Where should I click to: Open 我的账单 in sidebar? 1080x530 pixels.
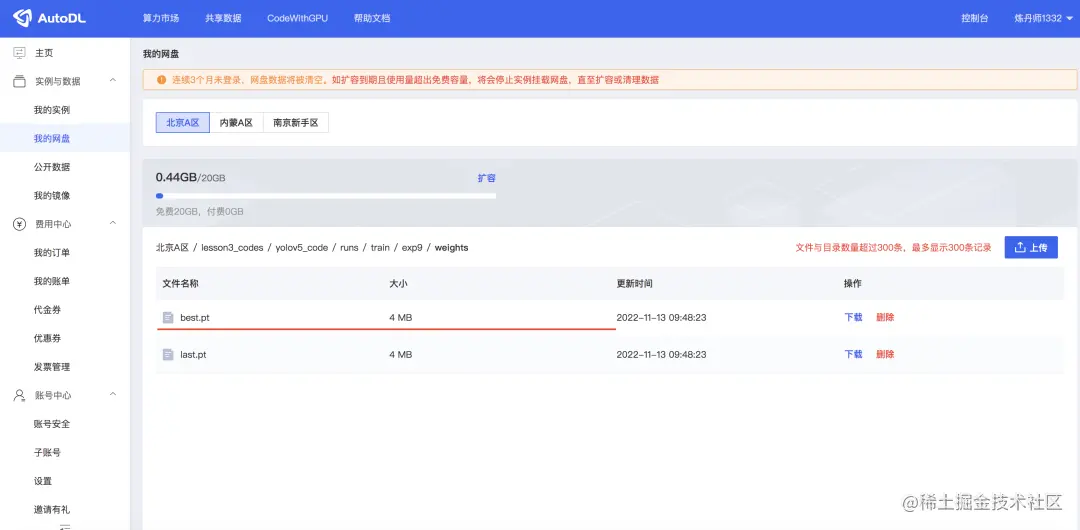tap(52, 281)
